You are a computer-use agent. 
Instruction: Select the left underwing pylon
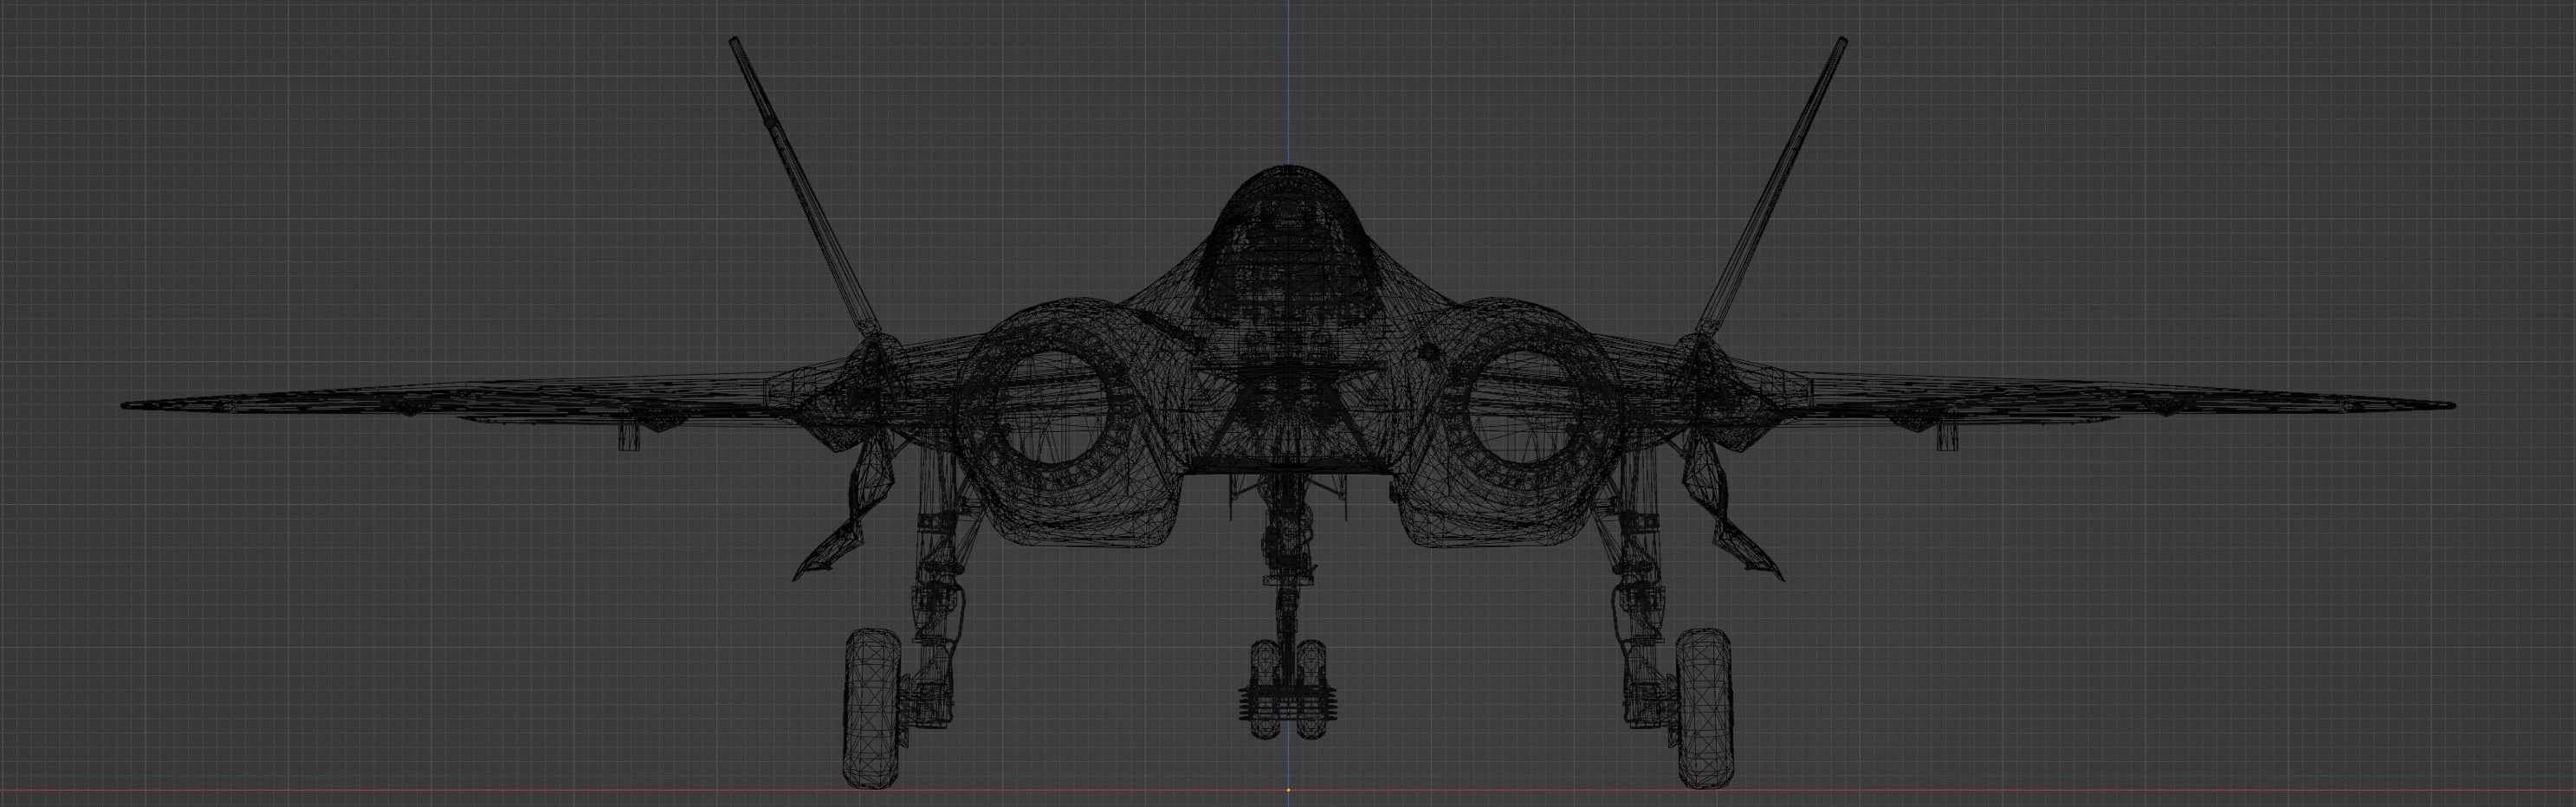pos(628,436)
